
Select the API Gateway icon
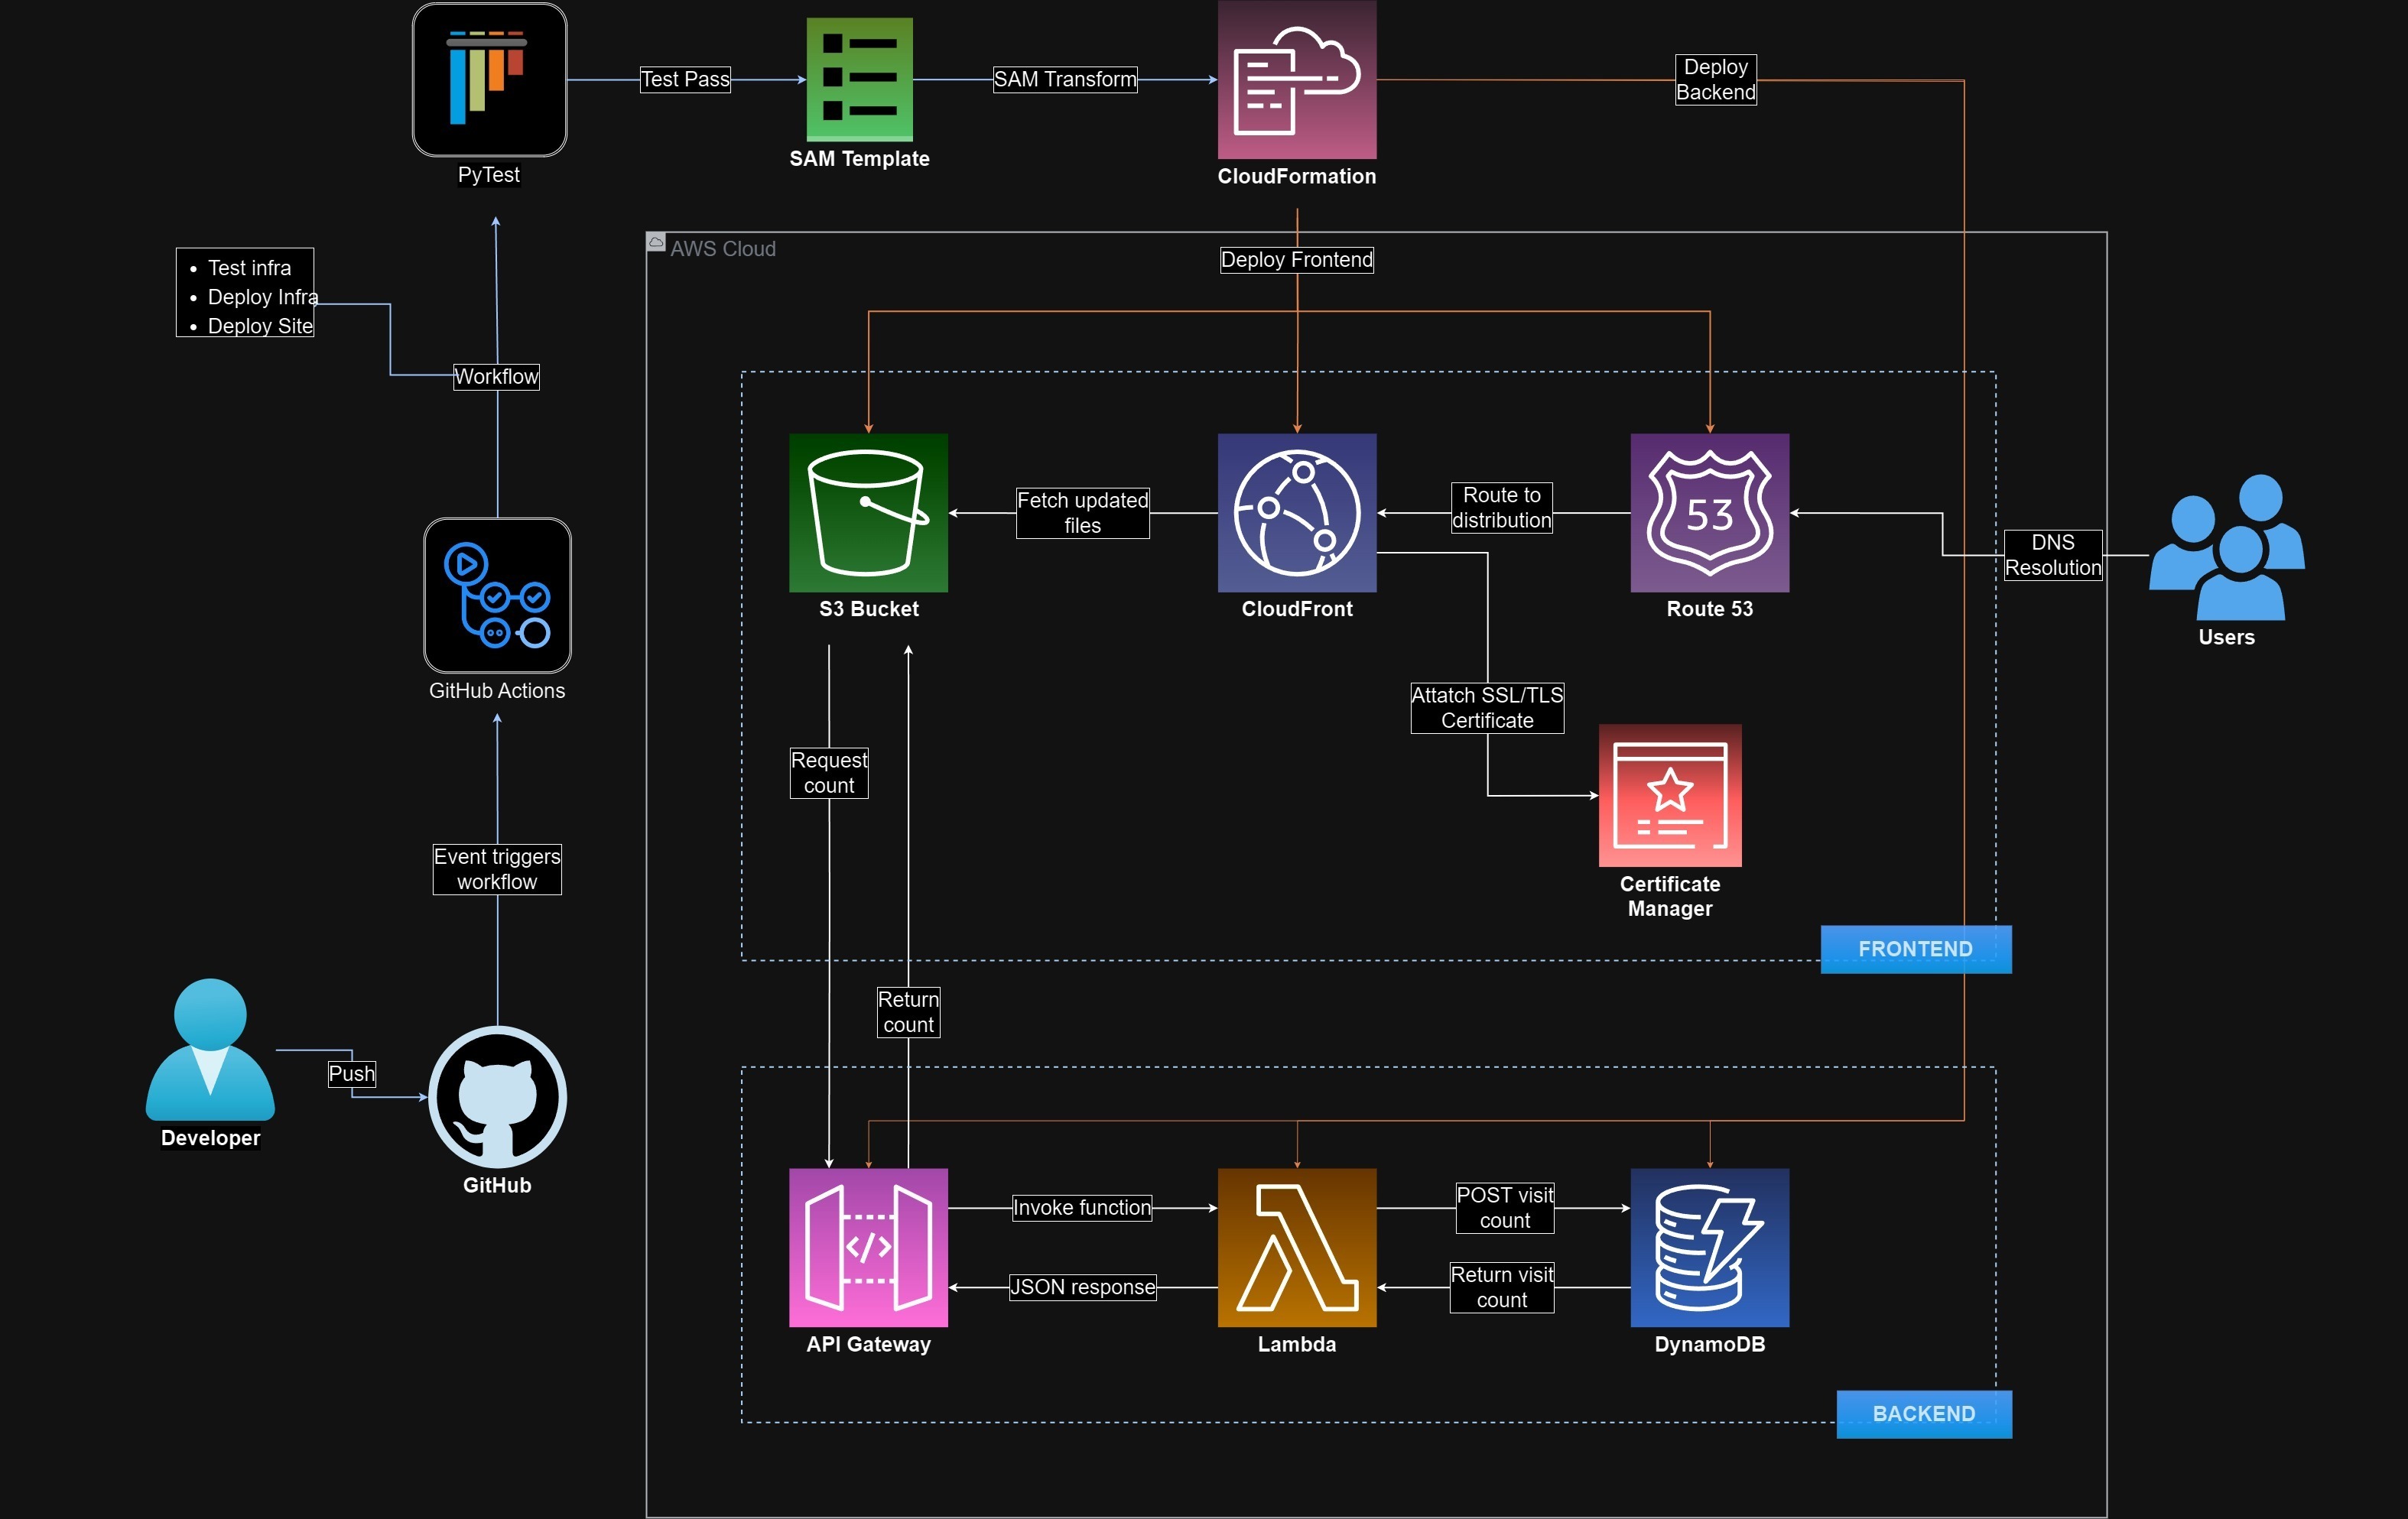point(868,1247)
